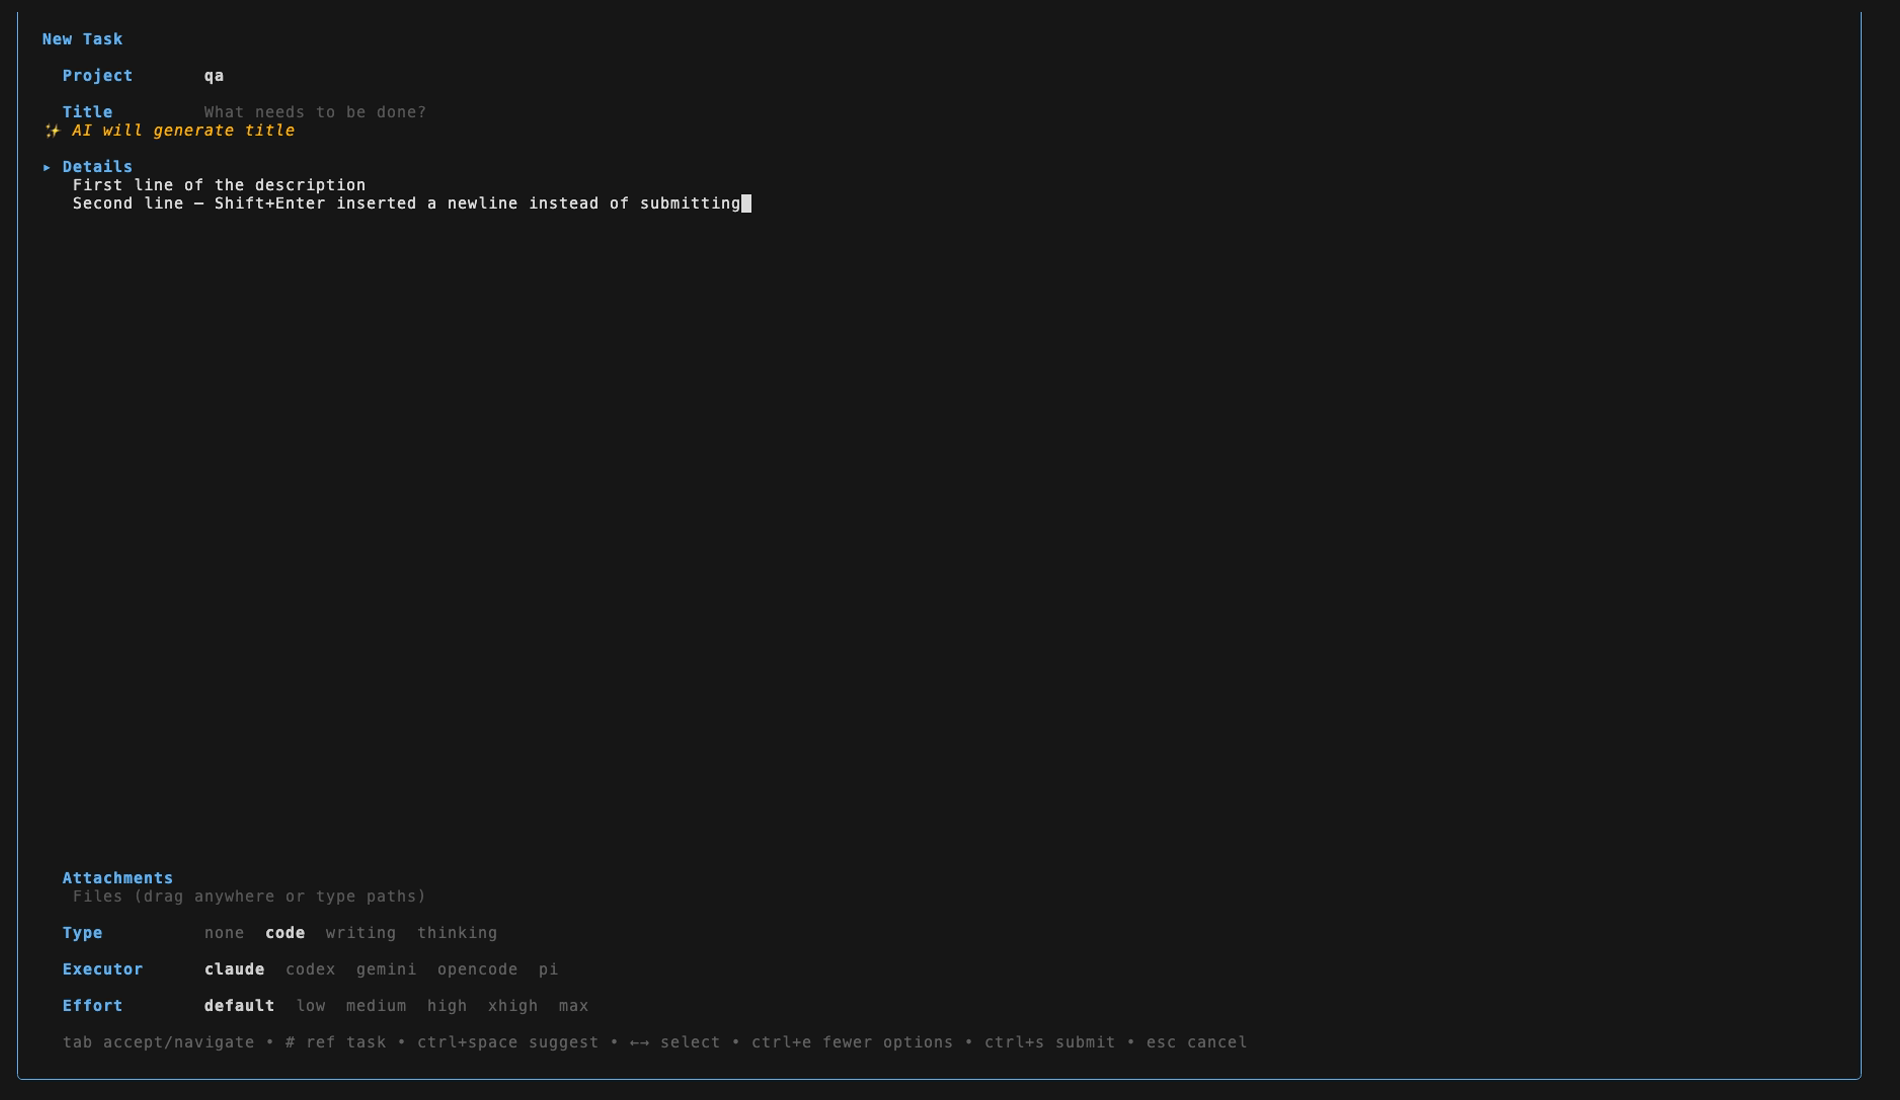
Task: Choose the gemini executor
Action: click(386, 969)
